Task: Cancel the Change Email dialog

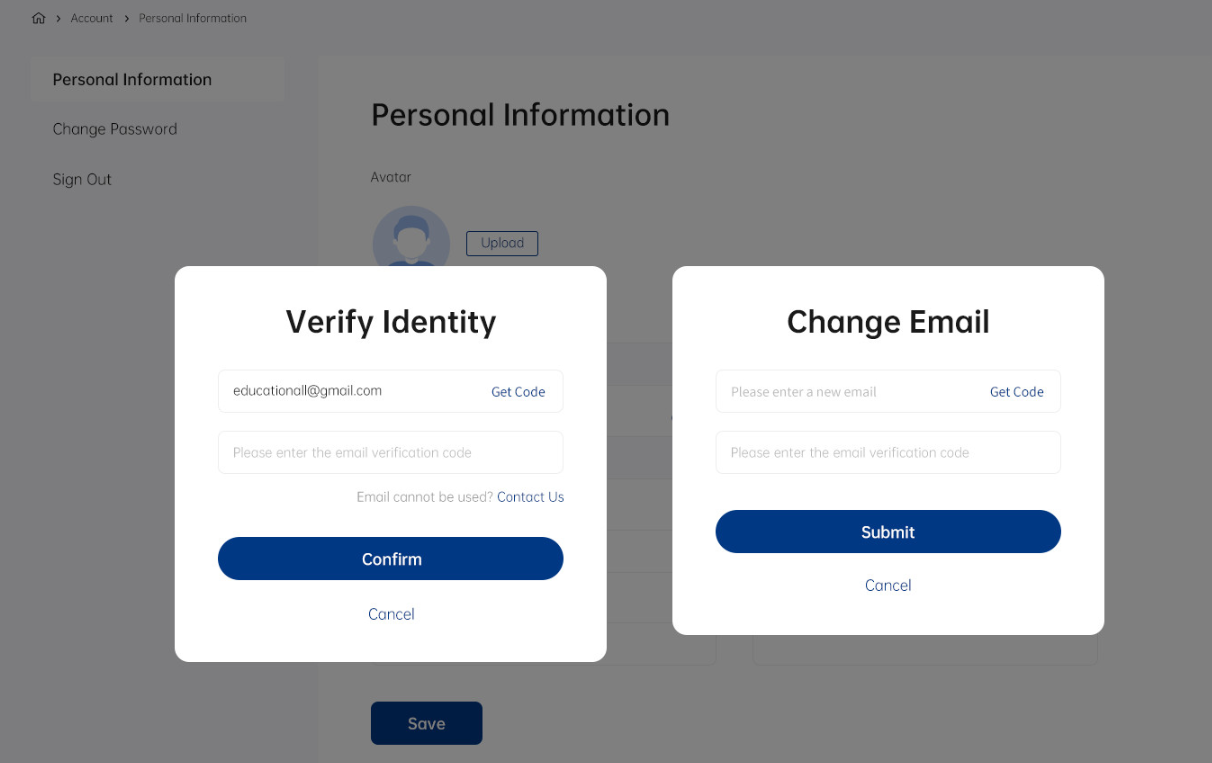Action: pyautogui.click(x=888, y=585)
